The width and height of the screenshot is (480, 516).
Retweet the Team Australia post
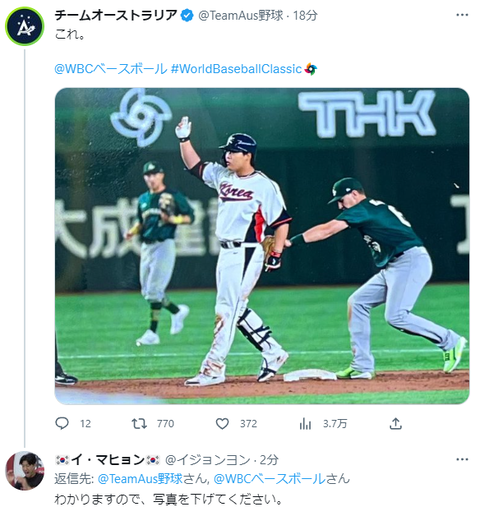click(x=139, y=423)
